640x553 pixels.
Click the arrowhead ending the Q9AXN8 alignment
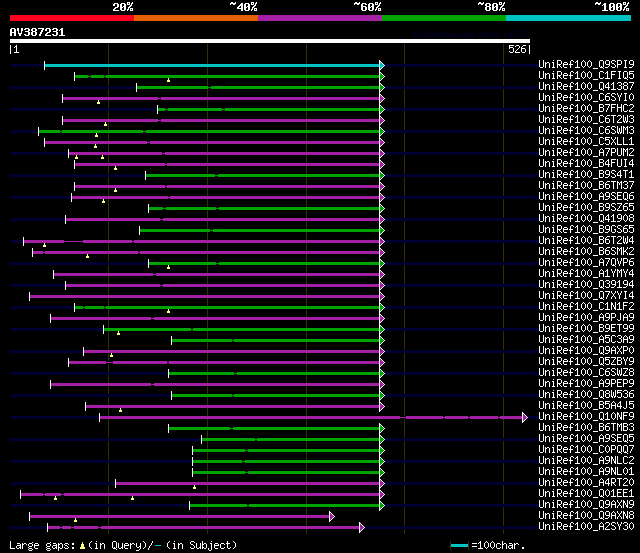332,516
